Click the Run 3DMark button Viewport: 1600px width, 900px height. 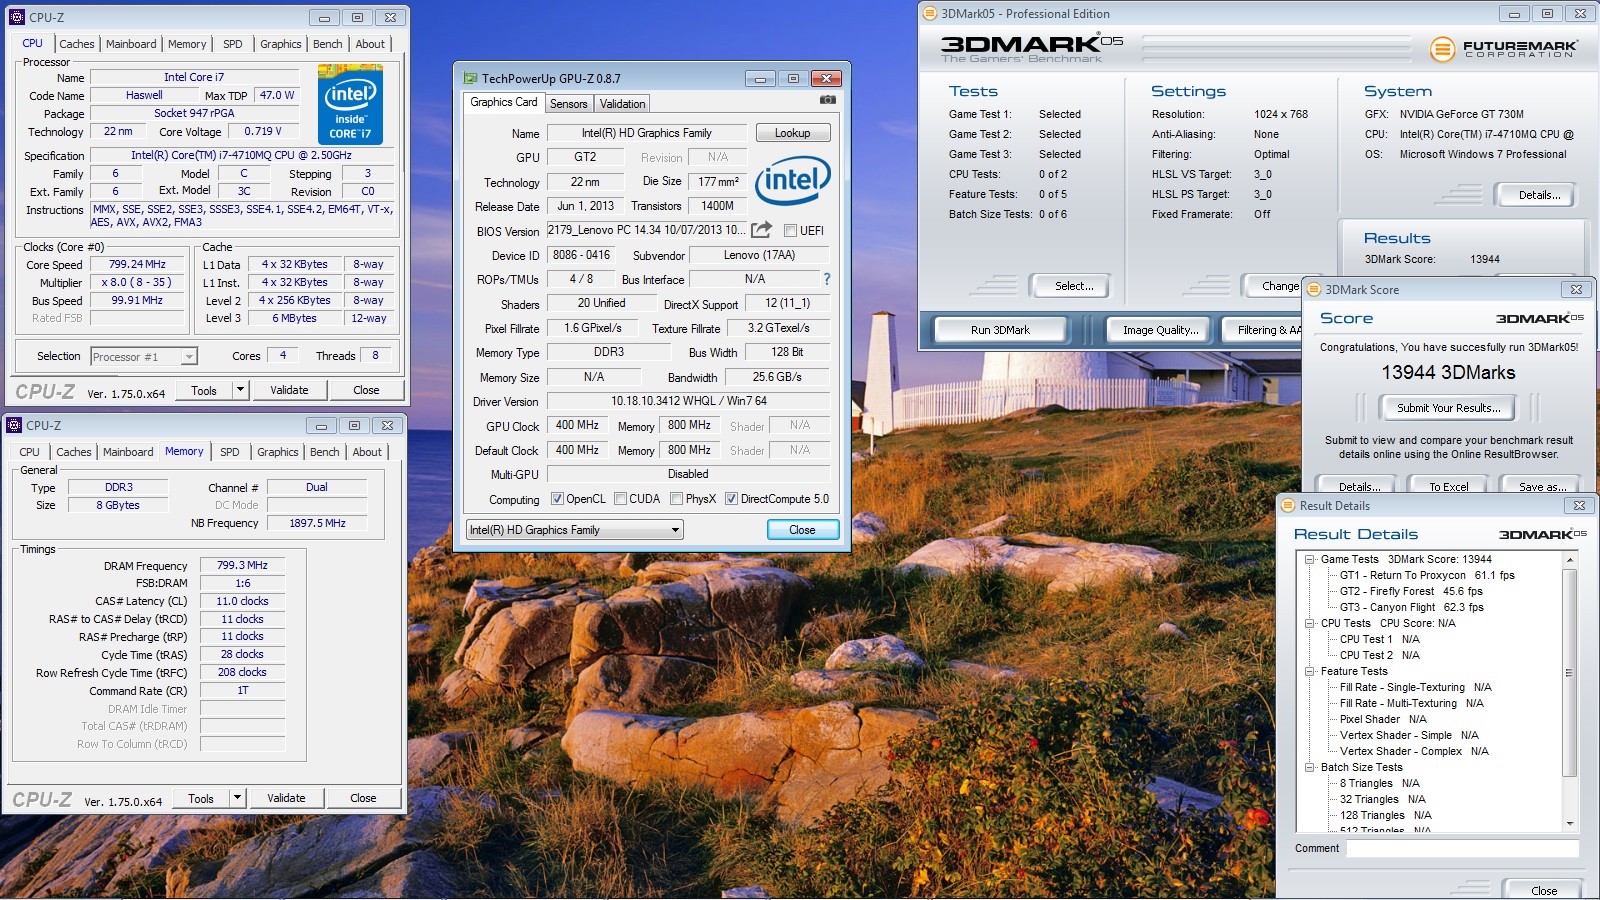click(1000, 330)
